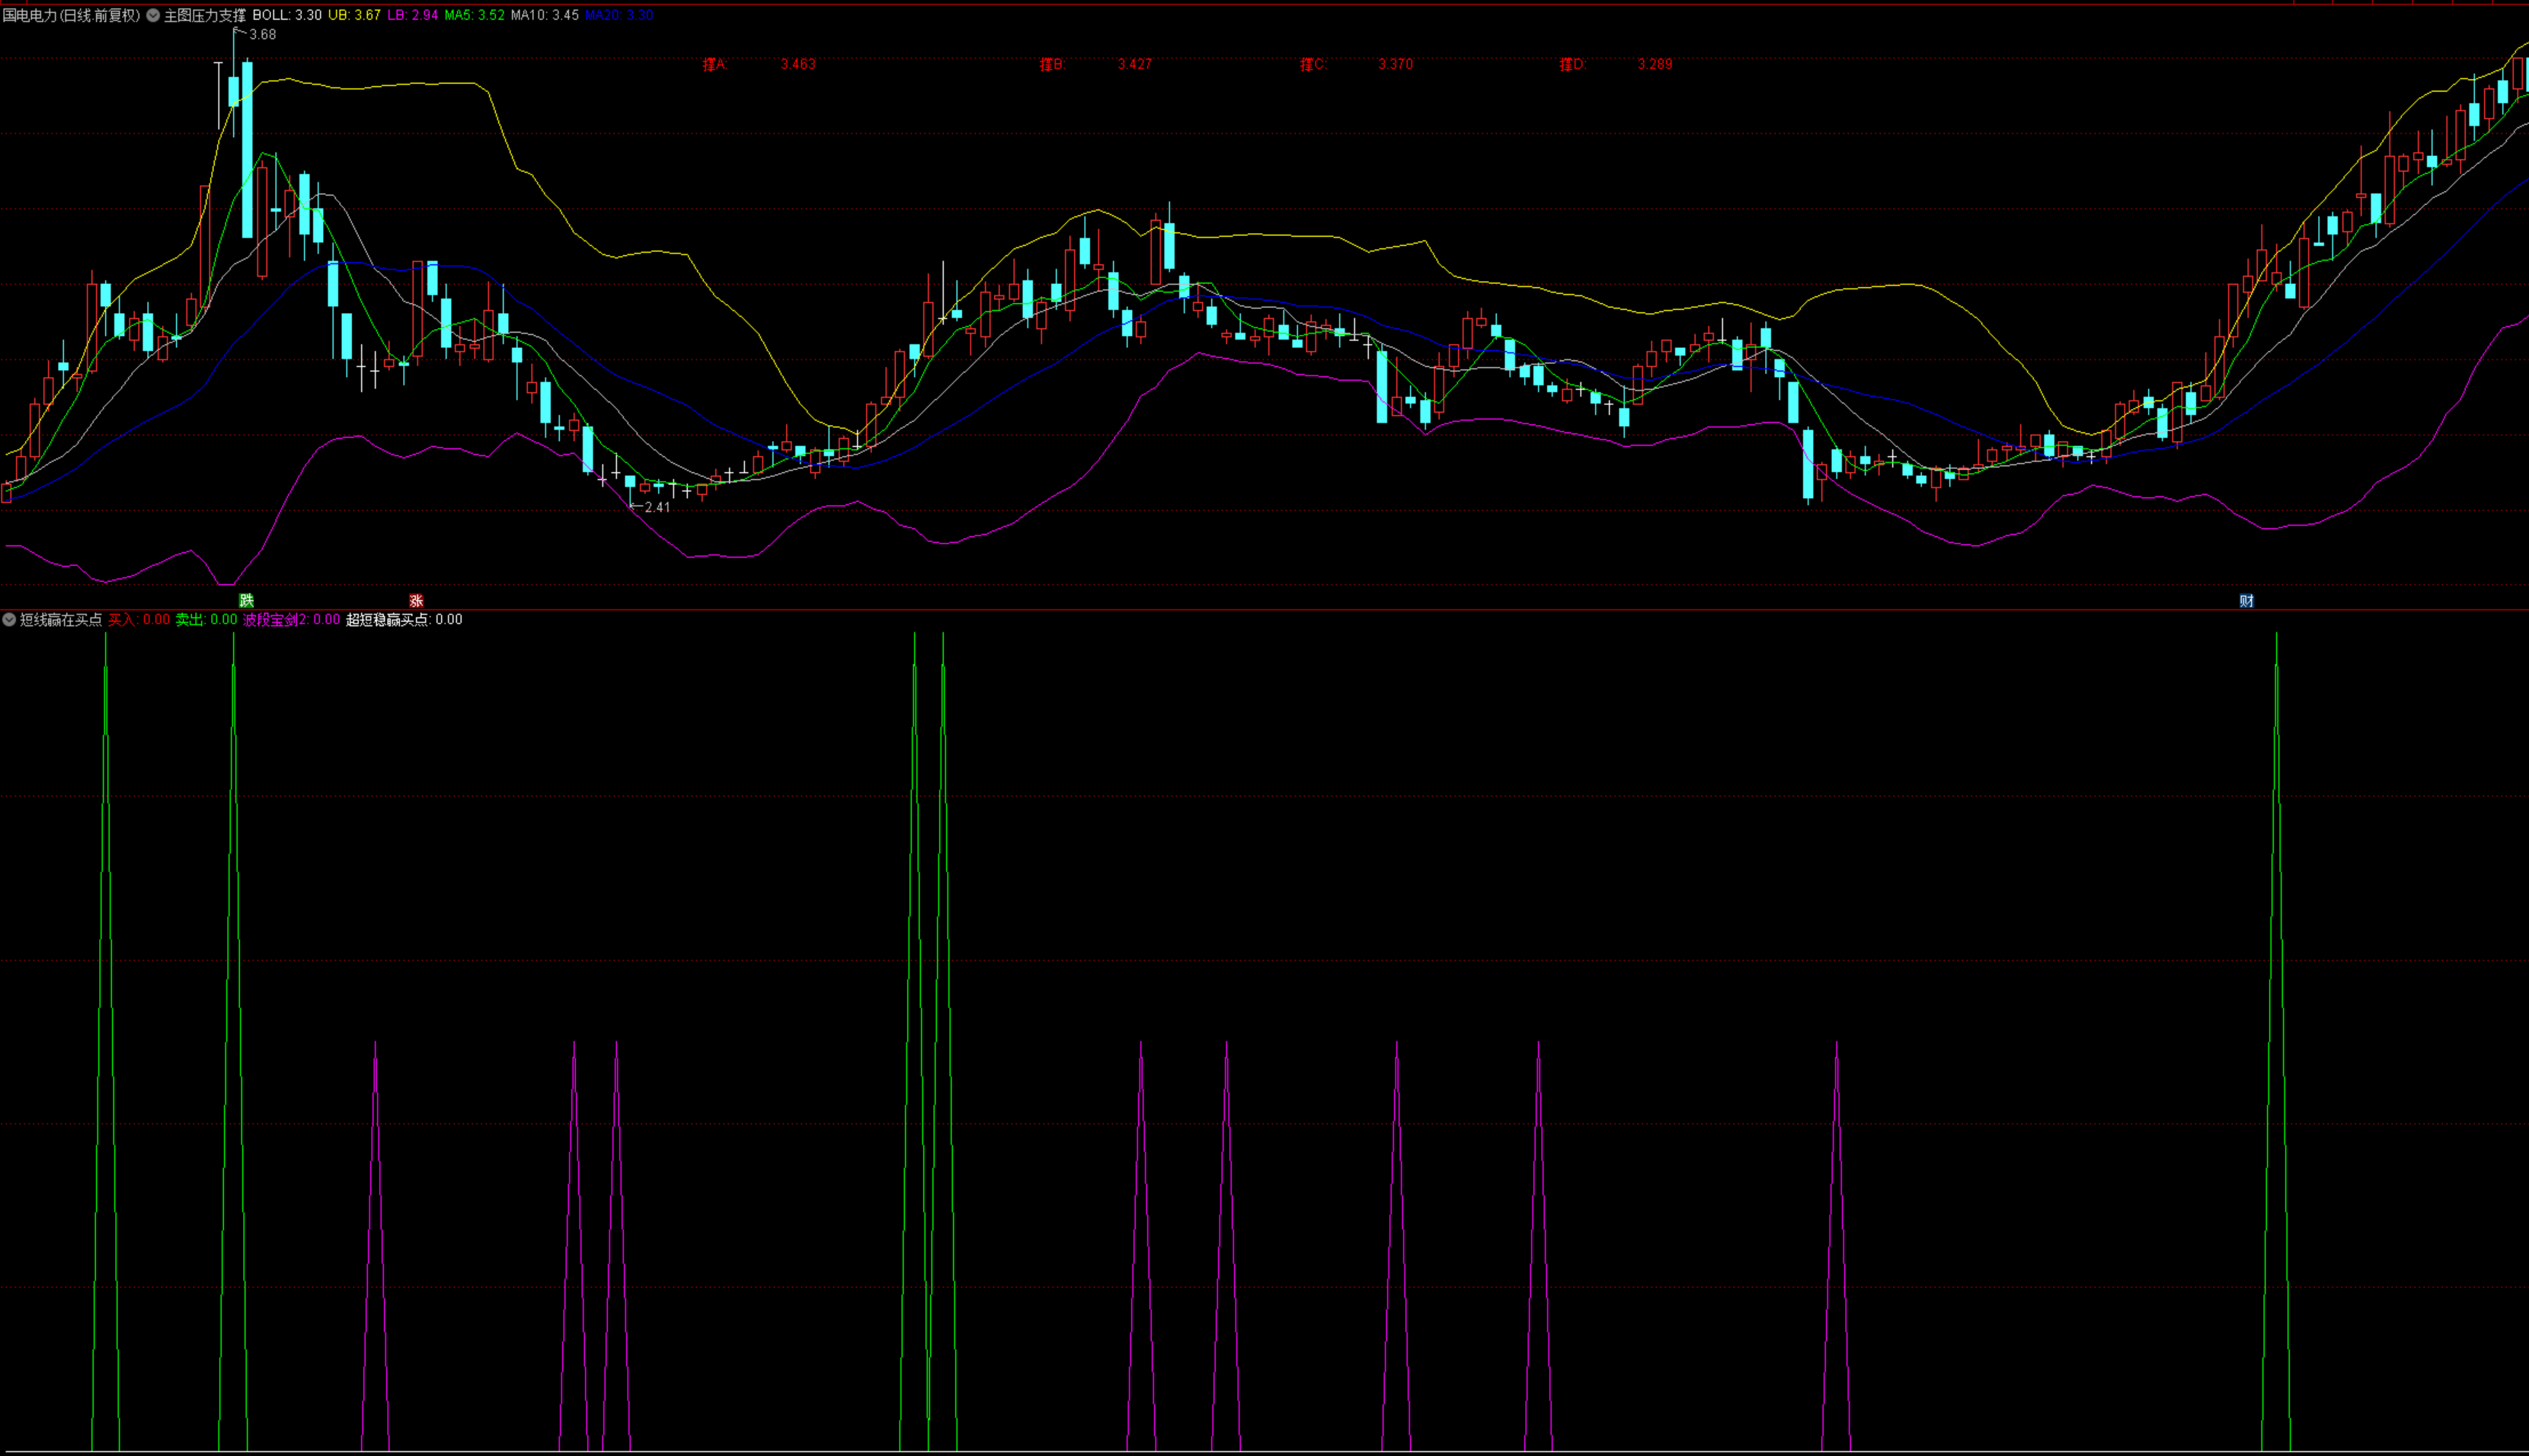Expand the 短线赢在买点 indicator dropdown arrow

coord(9,620)
